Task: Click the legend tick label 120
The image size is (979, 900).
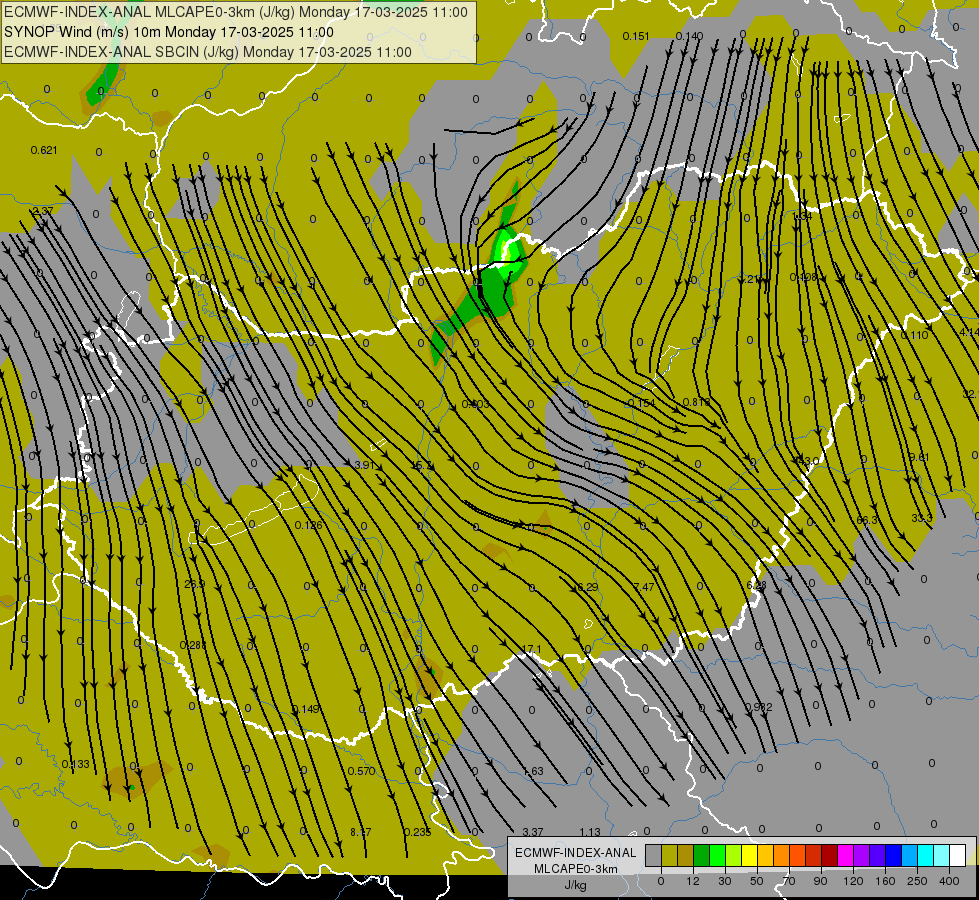Action: (853, 881)
